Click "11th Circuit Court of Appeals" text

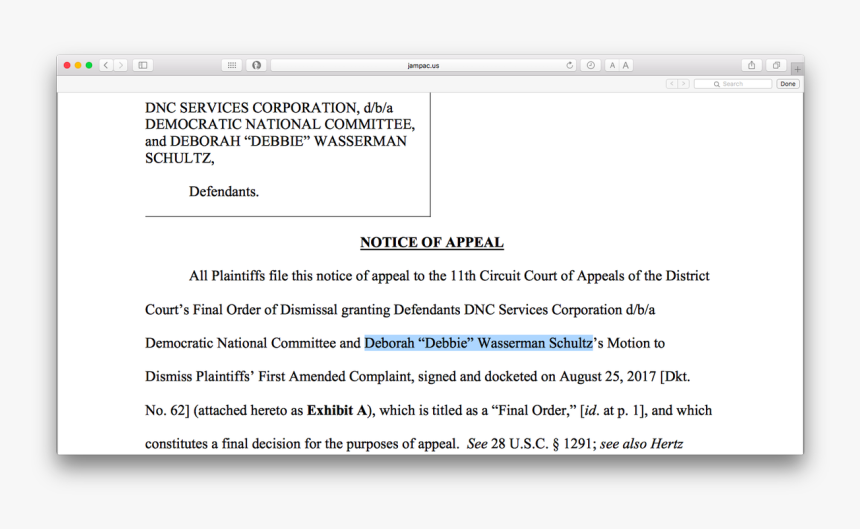[539, 276]
